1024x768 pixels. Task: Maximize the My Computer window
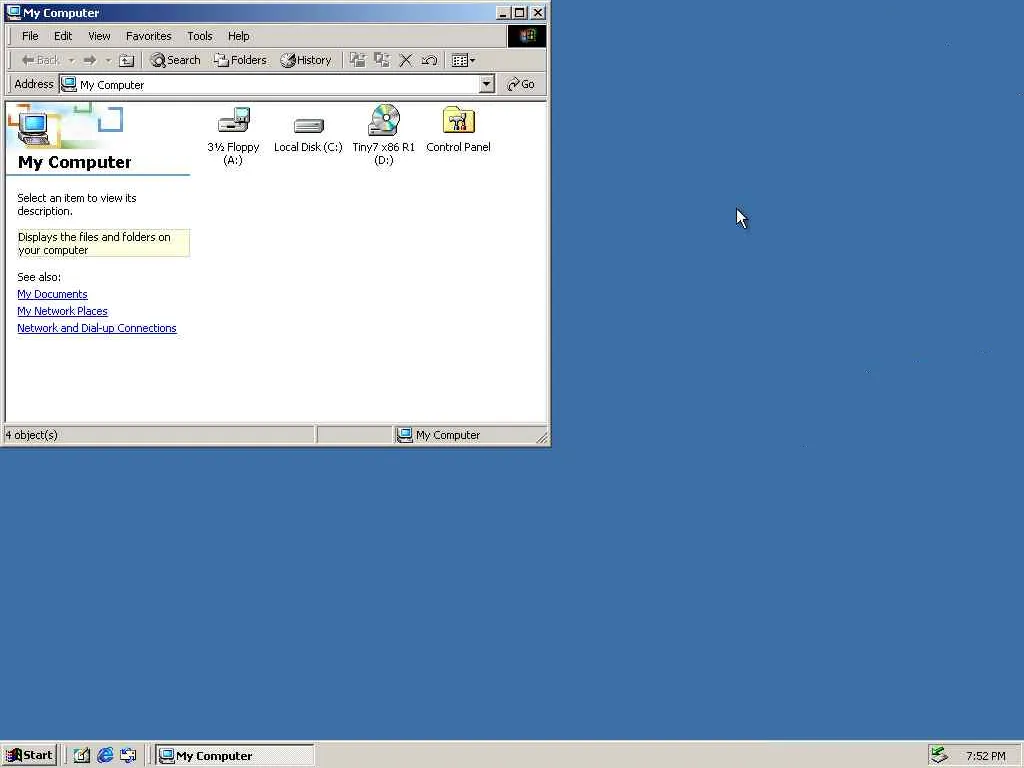pyautogui.click(x=520, y=12)
